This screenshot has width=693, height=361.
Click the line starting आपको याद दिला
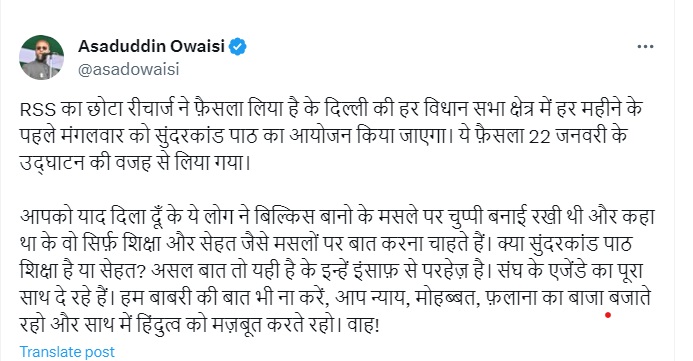coord(337,217)
